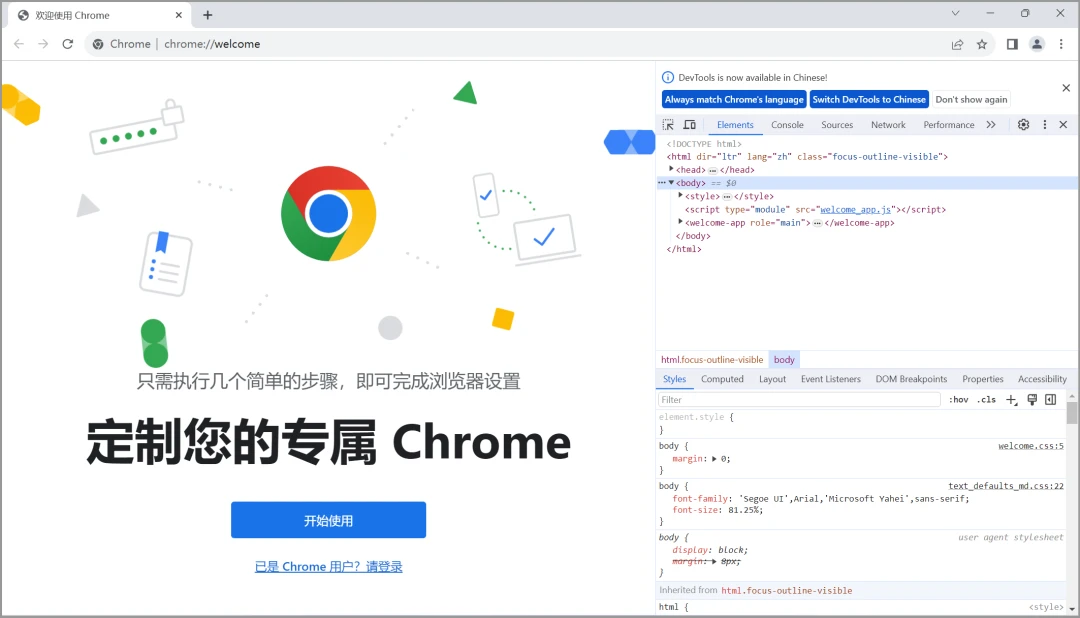This screenshot has height=618, width=1080.
Task: Switch to the Network tab
Action: point(888,125)
